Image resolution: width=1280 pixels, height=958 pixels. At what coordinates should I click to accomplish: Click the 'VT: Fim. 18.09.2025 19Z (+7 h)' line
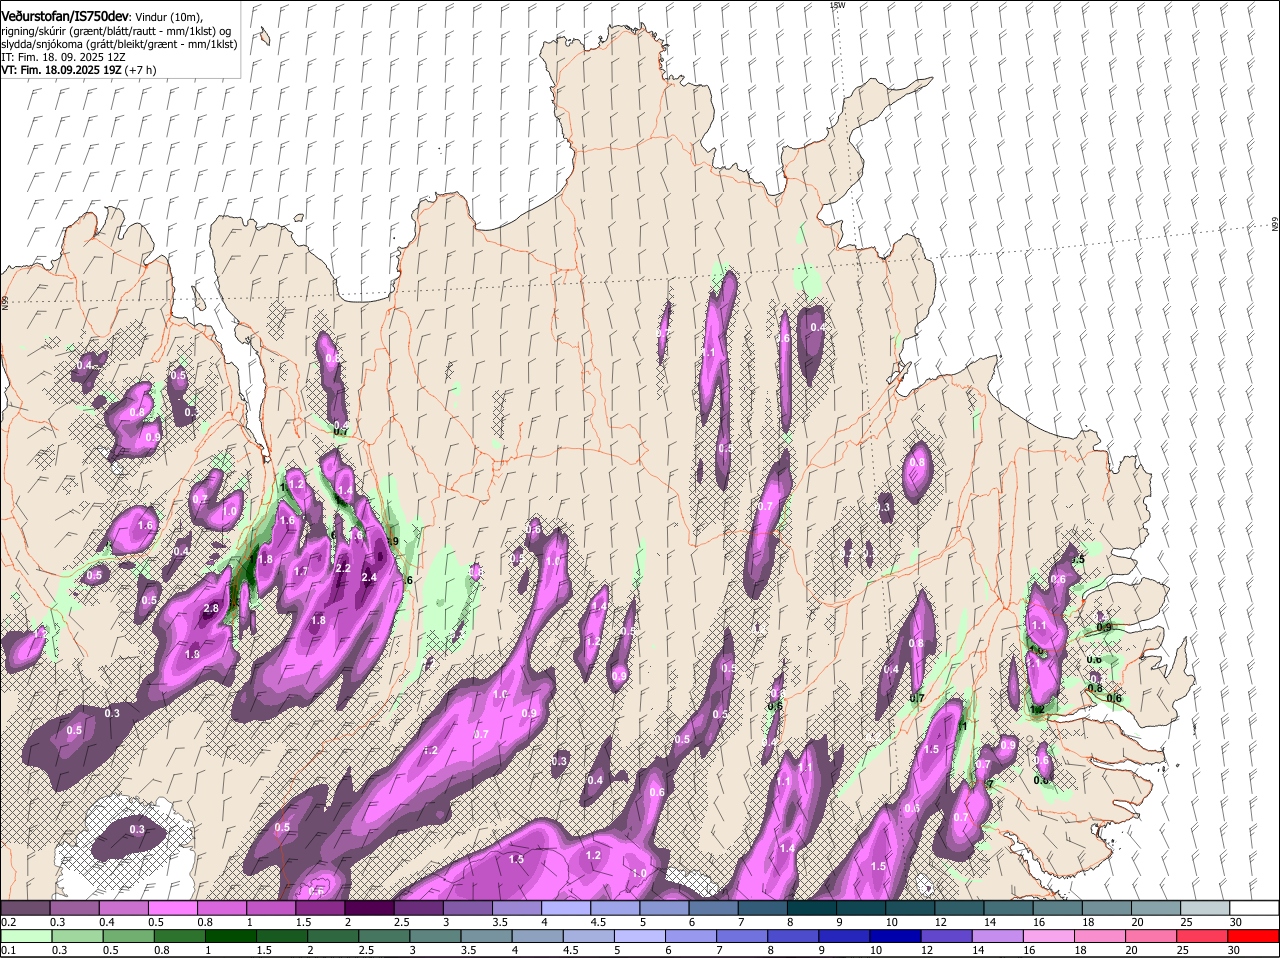click(x=78, y=71)
